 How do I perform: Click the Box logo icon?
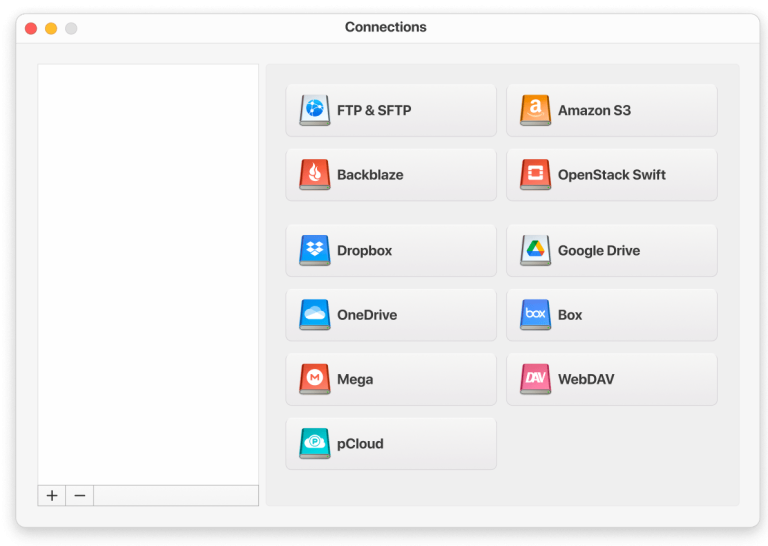tap(536, 315)
